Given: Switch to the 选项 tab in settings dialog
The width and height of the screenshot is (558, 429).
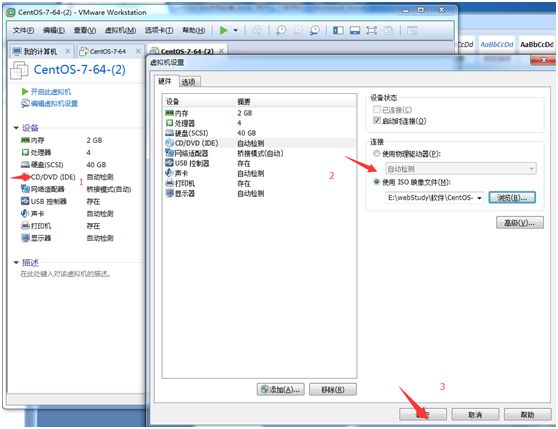Looking at the screenshot, I should (x=189, y=82).
